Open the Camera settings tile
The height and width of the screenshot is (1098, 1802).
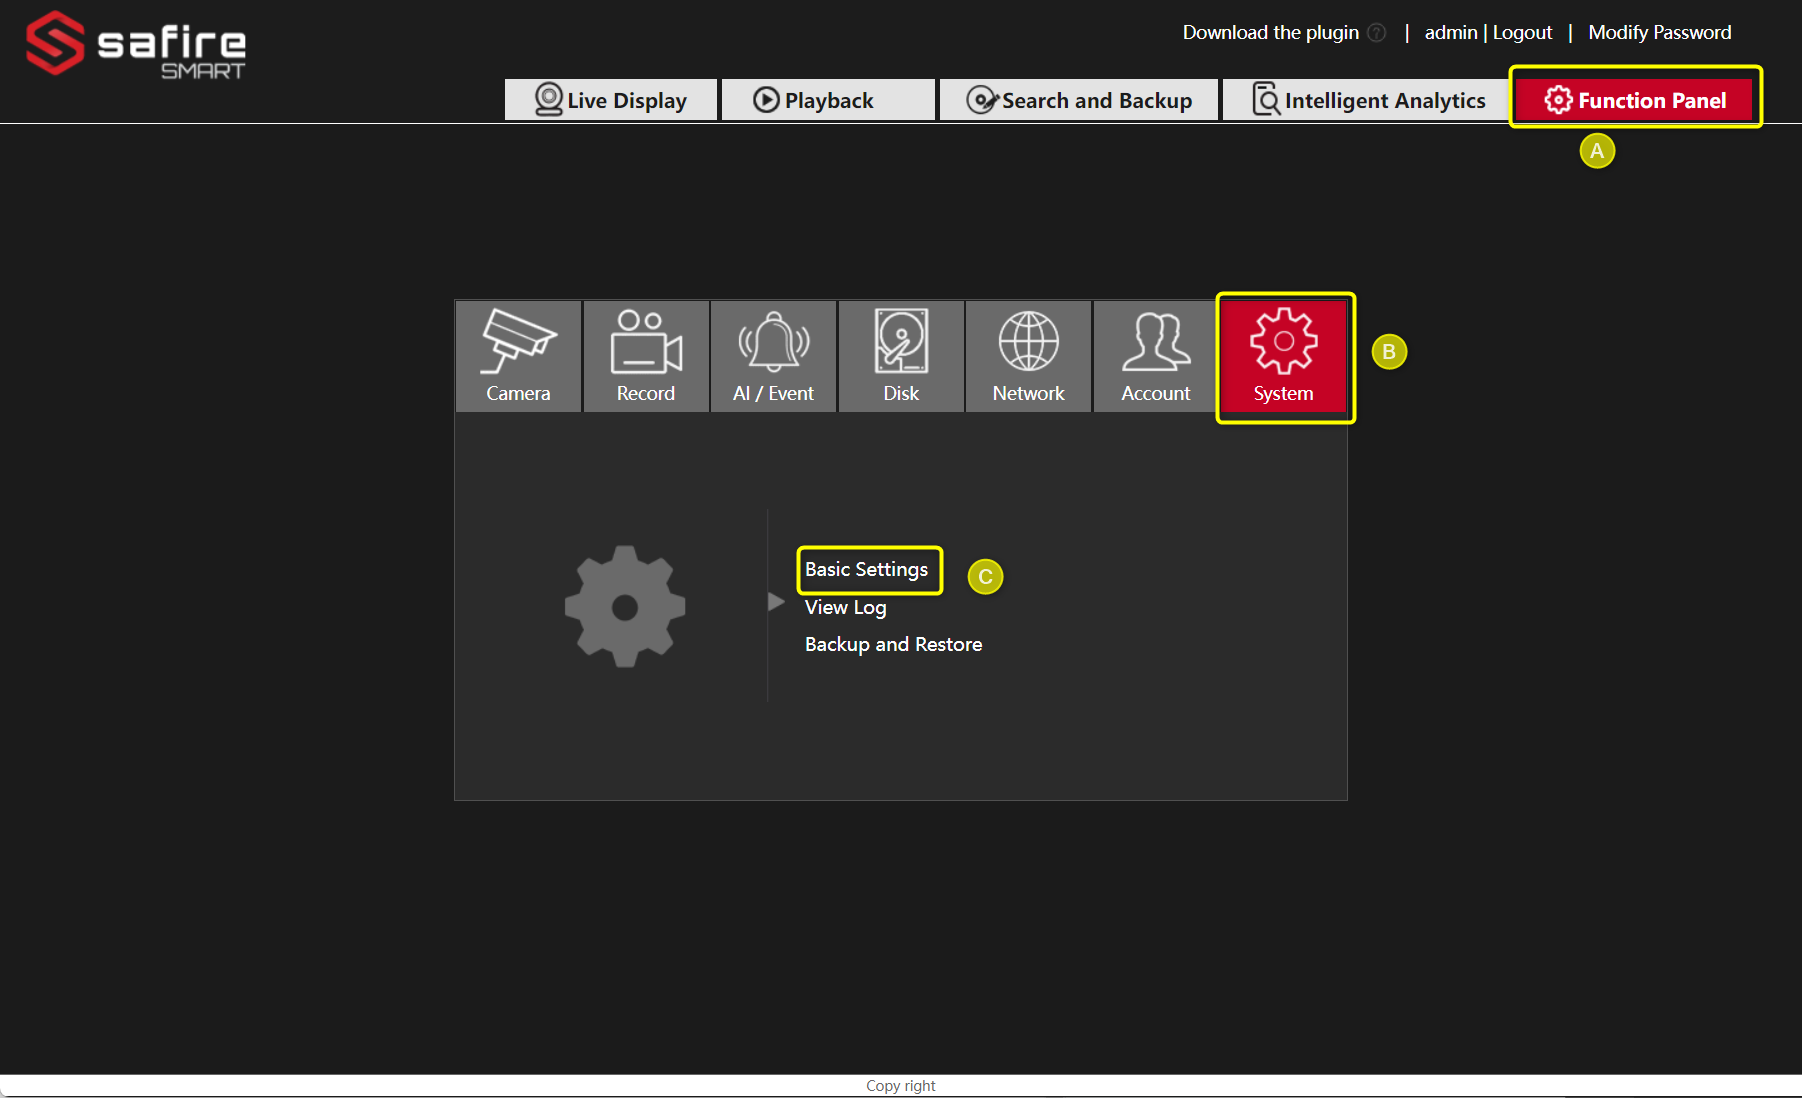tap(518, 356)
